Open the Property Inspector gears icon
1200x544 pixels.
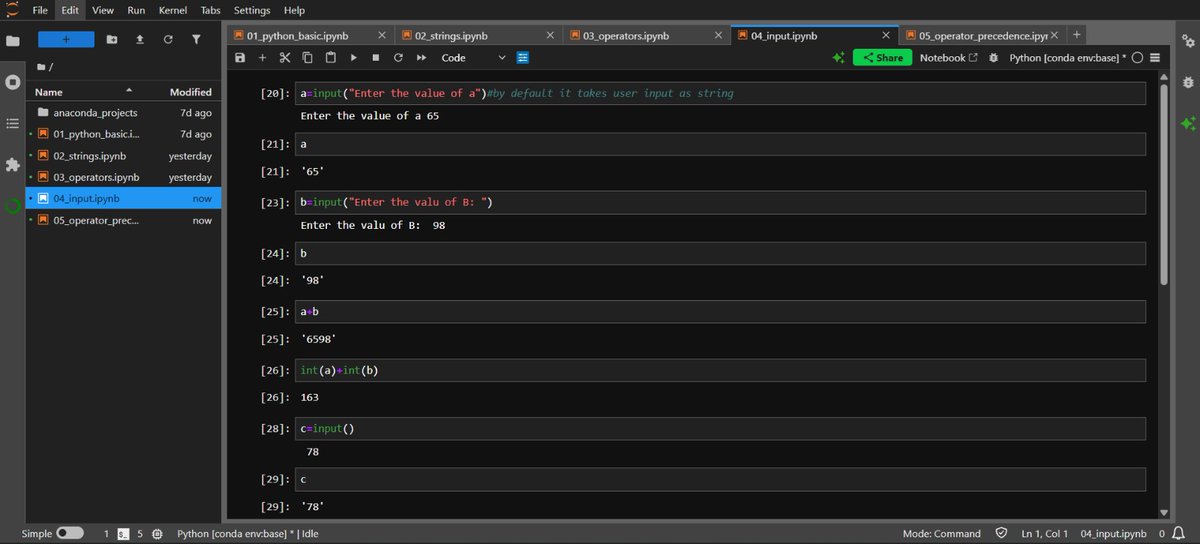point(1187,41)
